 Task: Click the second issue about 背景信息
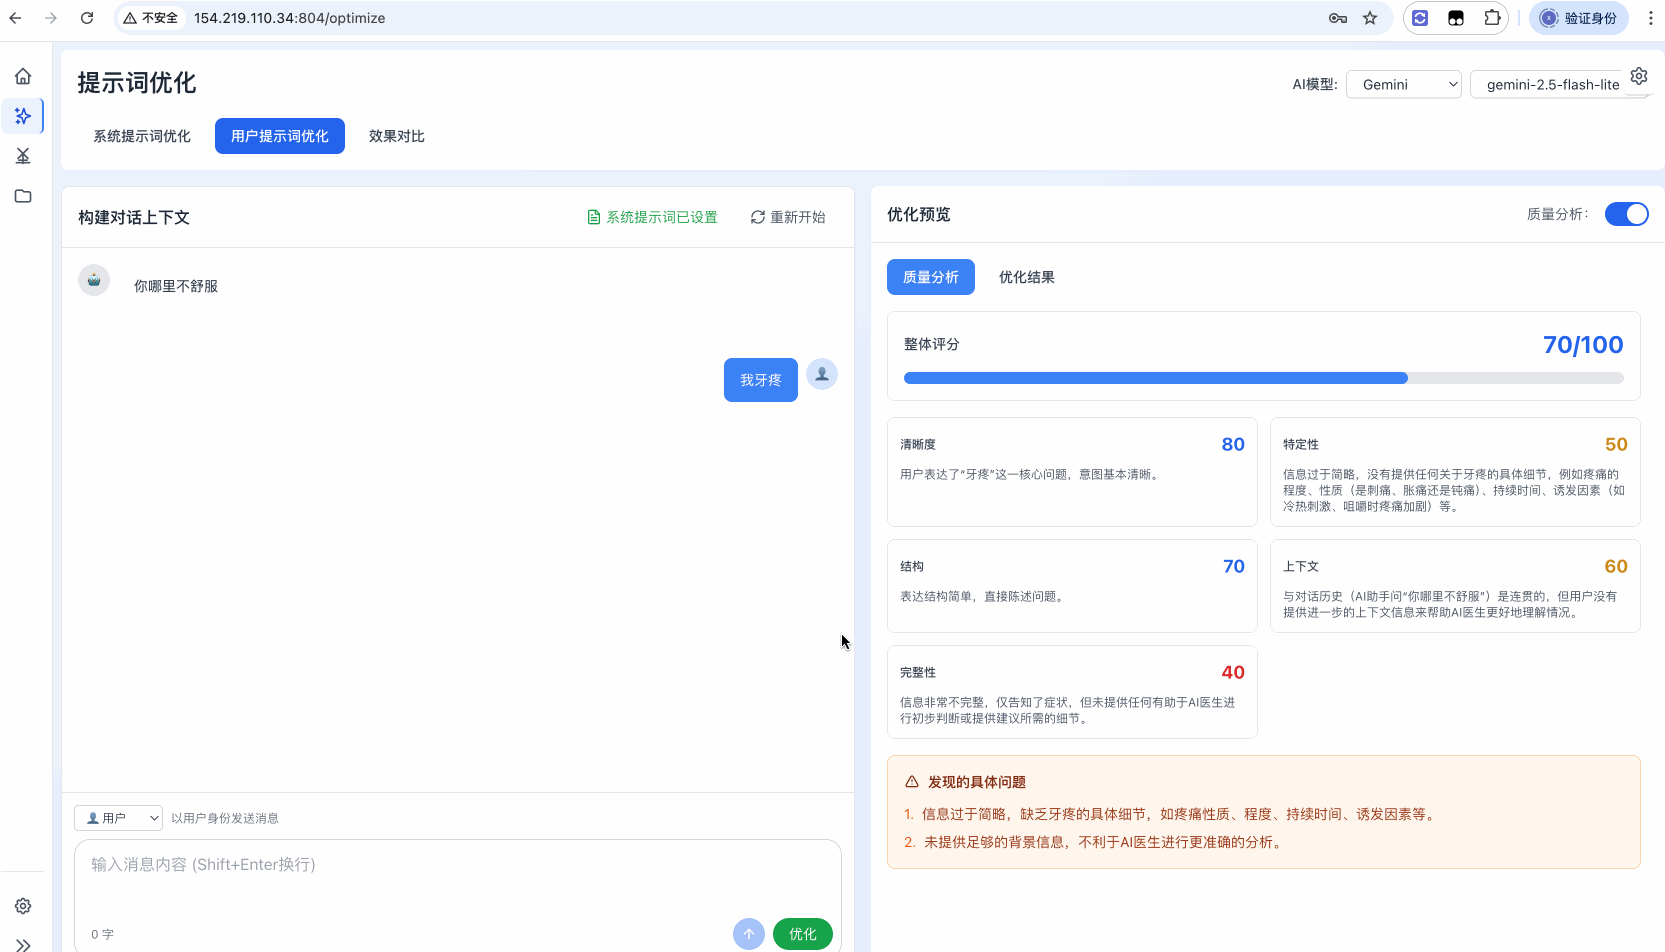tap(1095, 842)
